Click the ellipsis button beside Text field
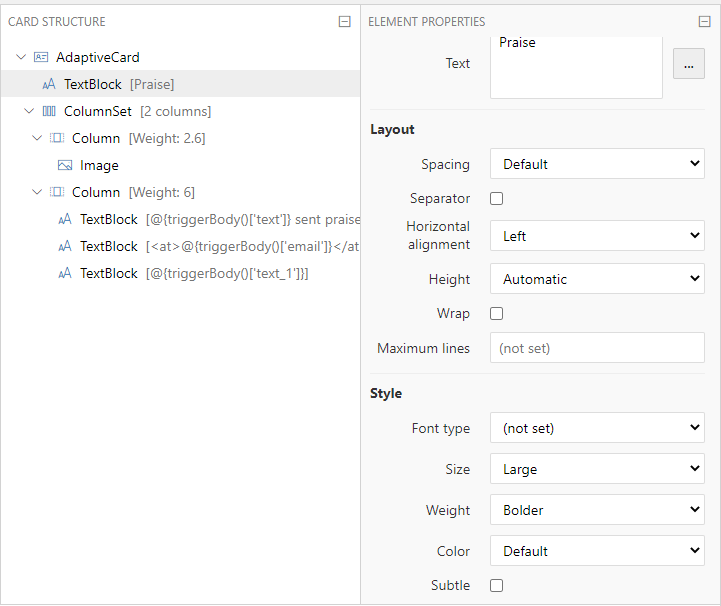The height and width of the screenshot is (606, 721). coord(688,64)
